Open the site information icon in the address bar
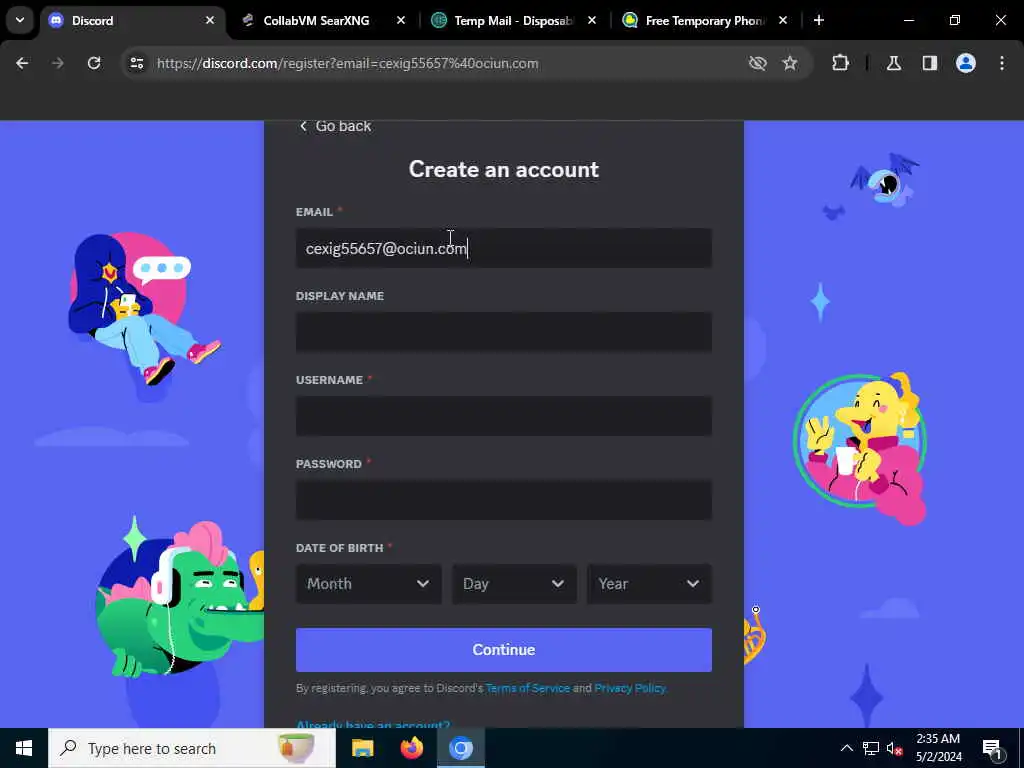This screenshot has height=768, width=1024. coord(136,63)
